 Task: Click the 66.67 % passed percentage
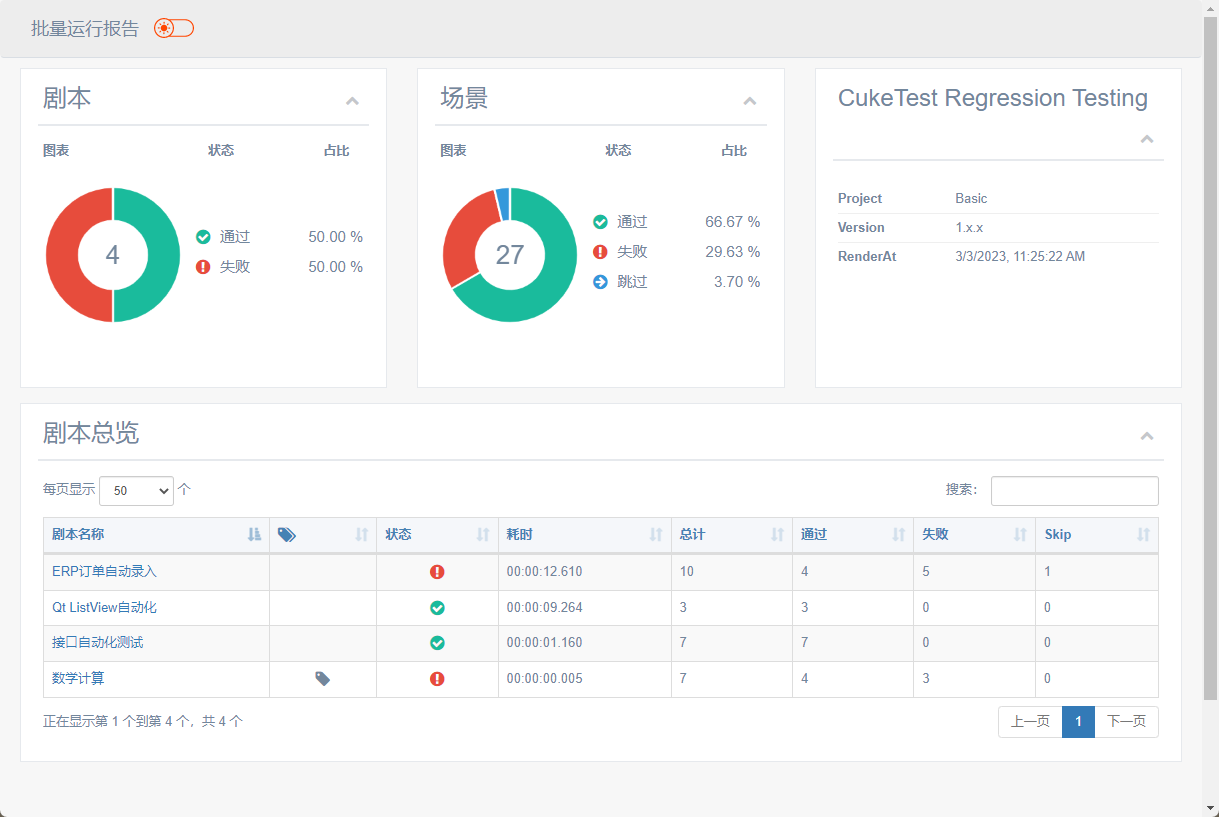pyautogui.click(x=733, y=222)
